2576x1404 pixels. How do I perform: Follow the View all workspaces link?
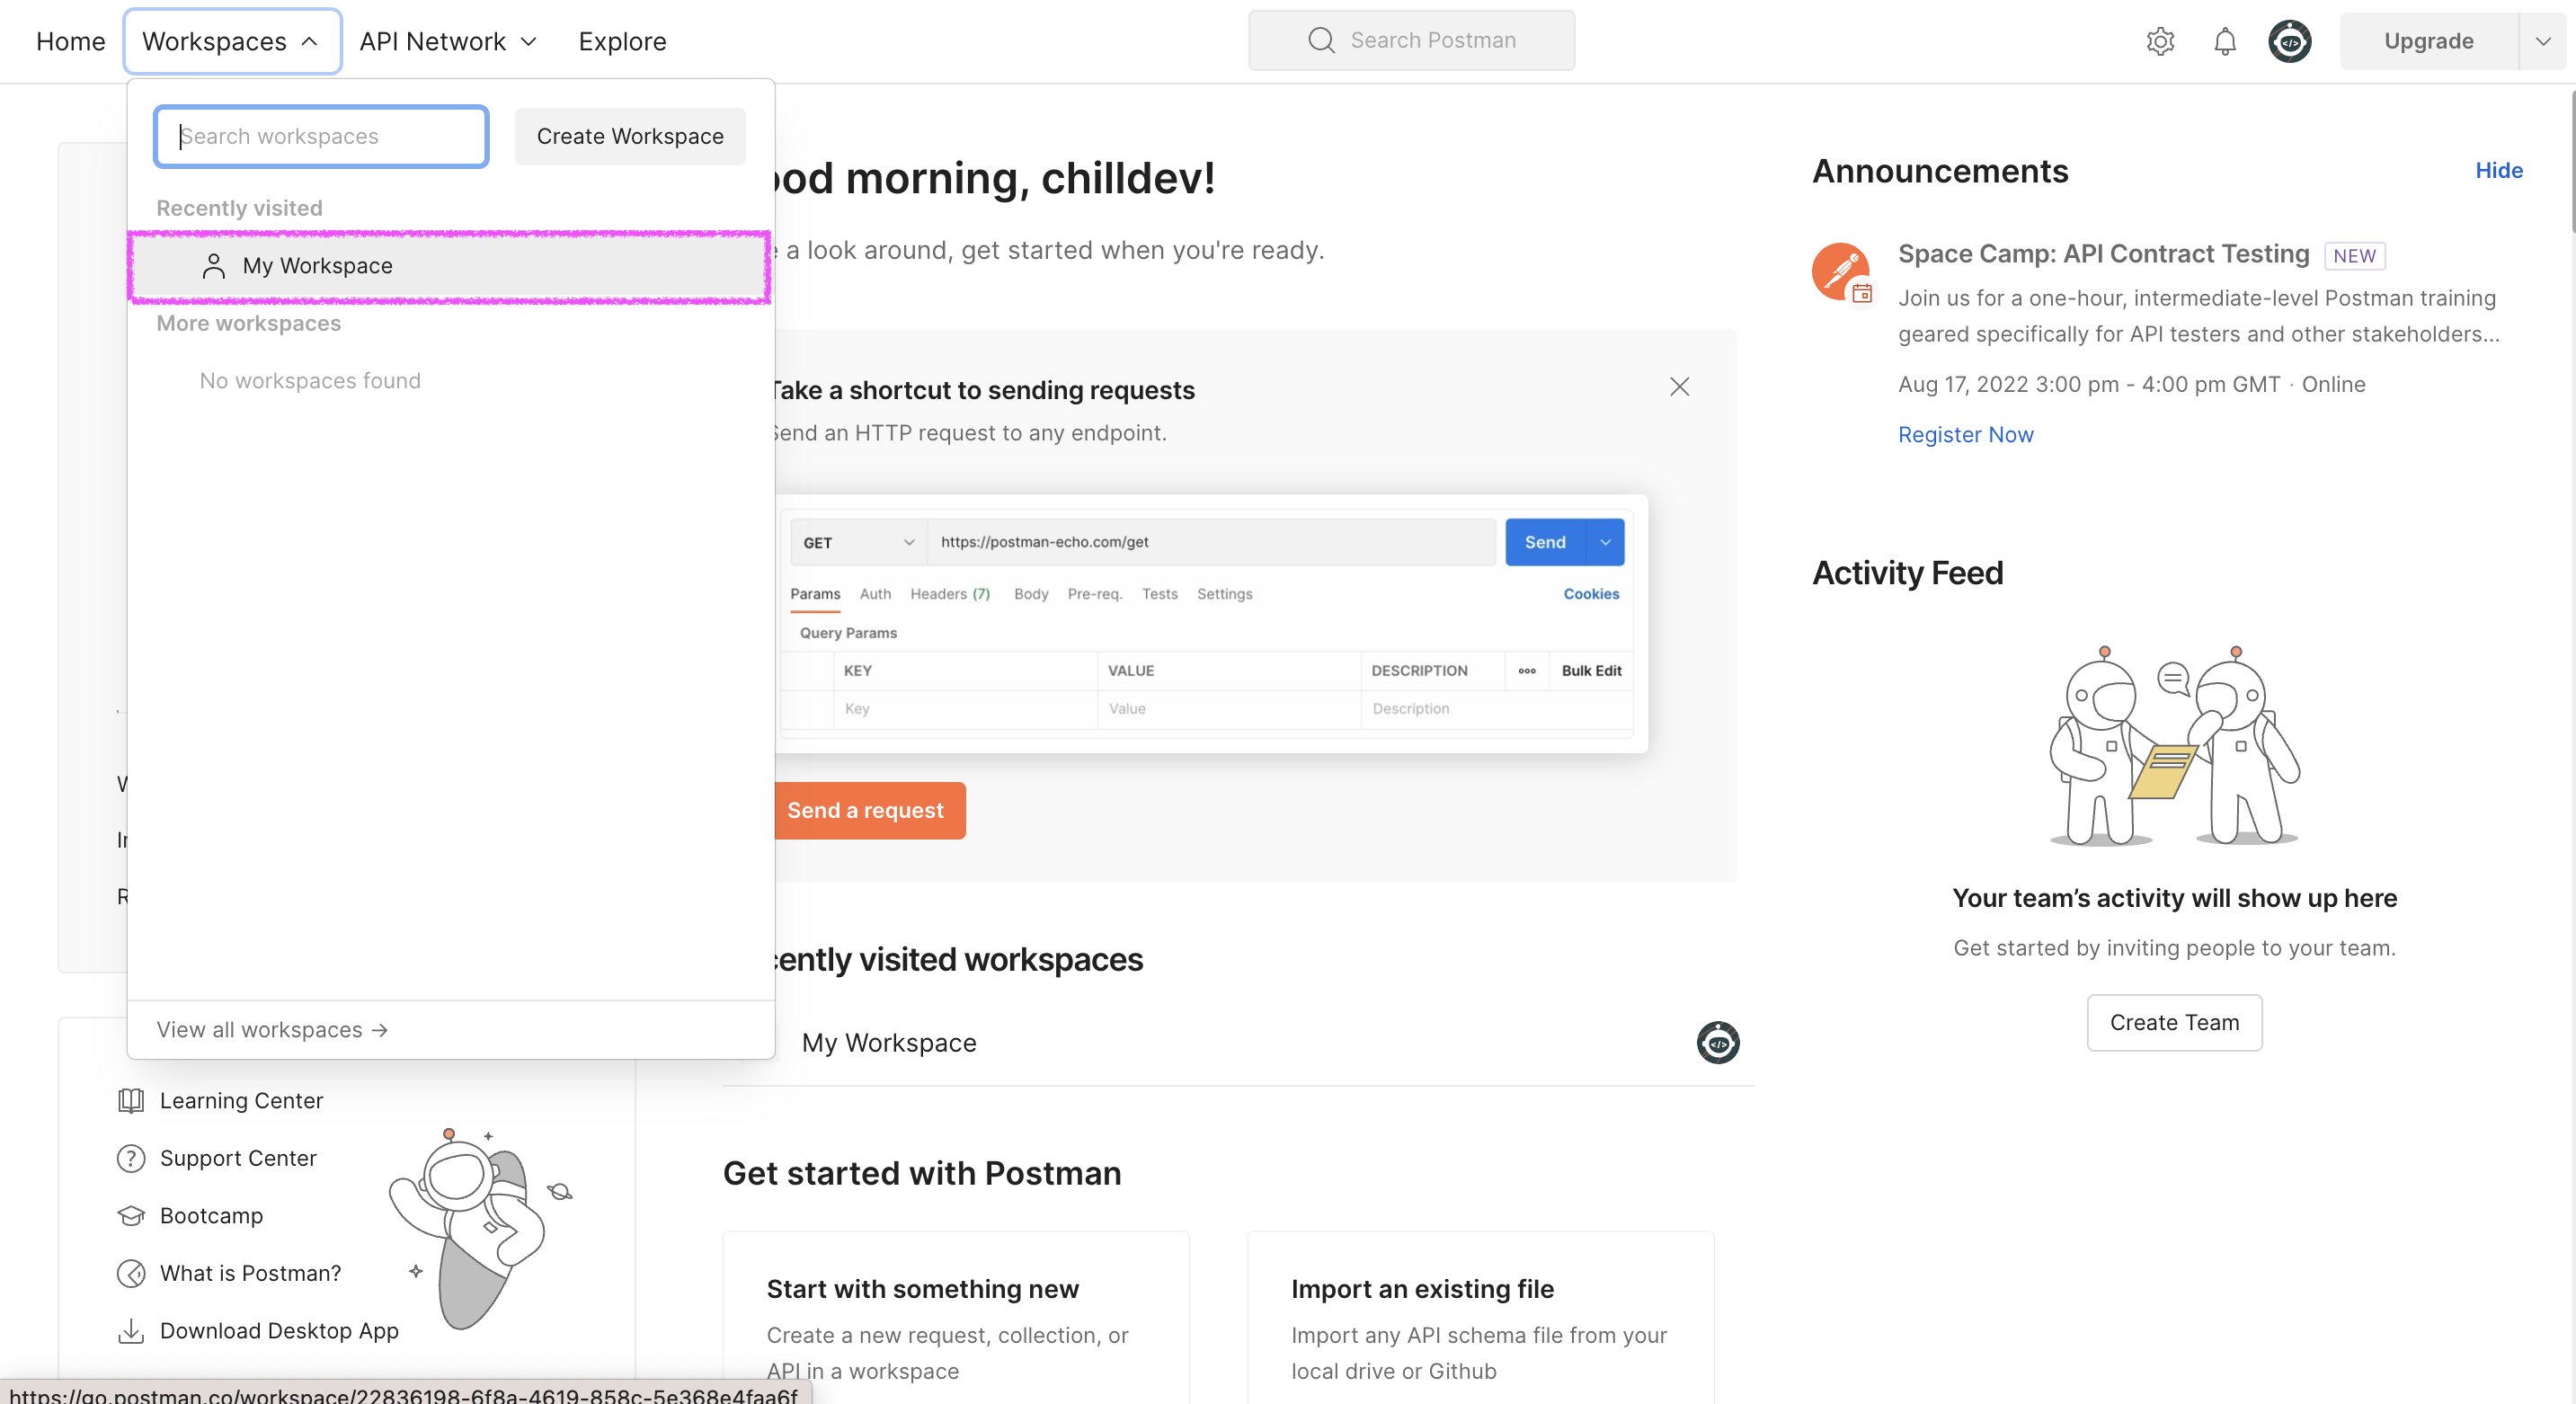pos(272,1030)
